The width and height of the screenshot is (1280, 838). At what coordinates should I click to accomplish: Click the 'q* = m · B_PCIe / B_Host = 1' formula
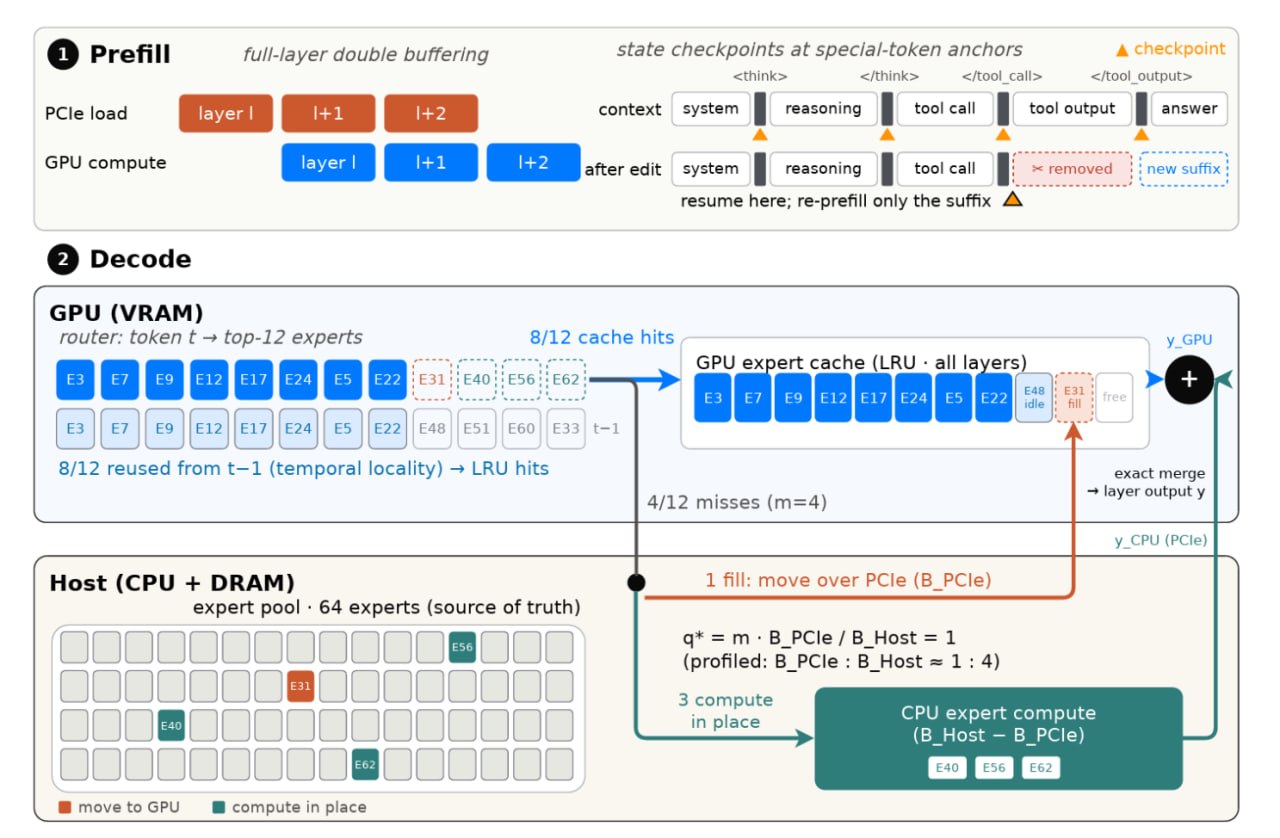click(819, 638)
